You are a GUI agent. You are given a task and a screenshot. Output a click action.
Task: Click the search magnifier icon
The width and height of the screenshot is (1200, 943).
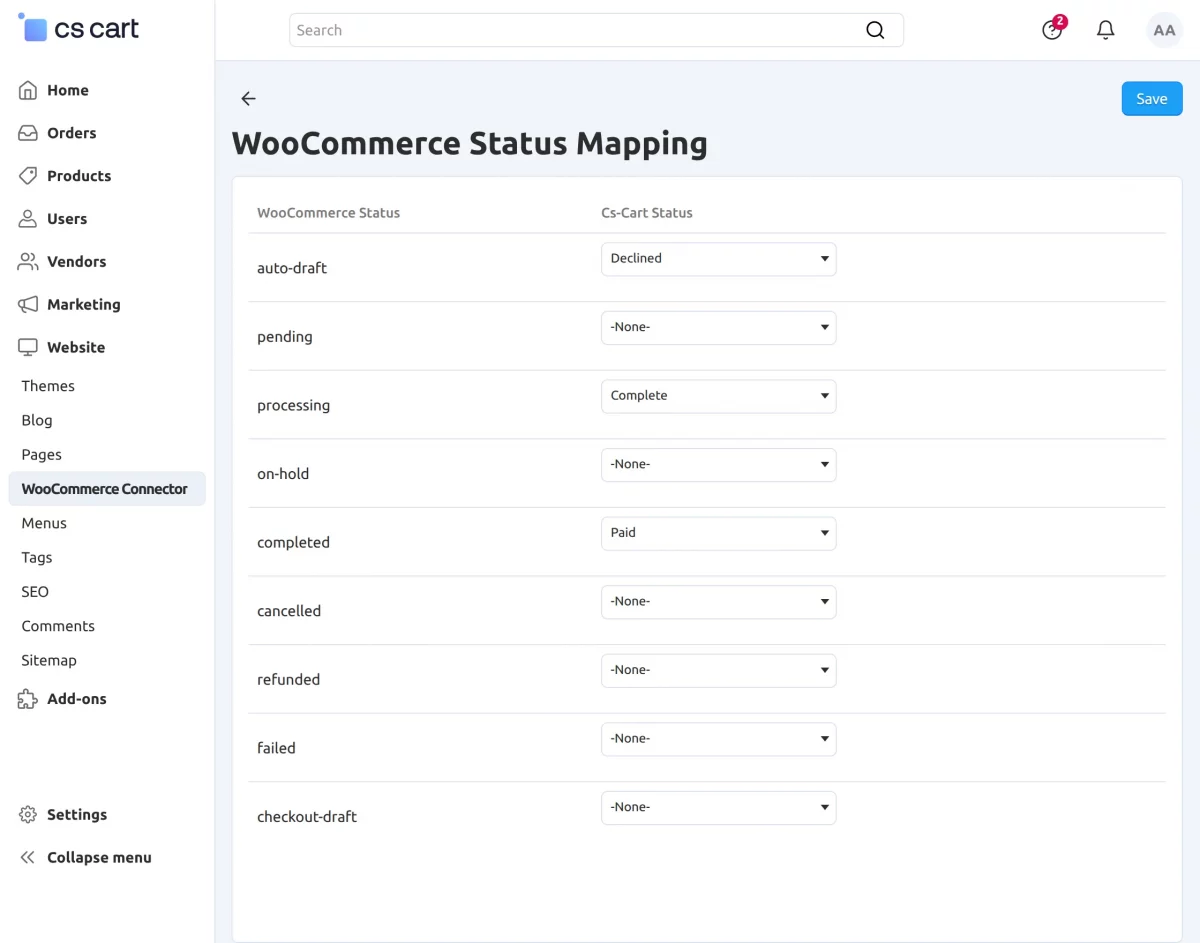tap(875, 30)
